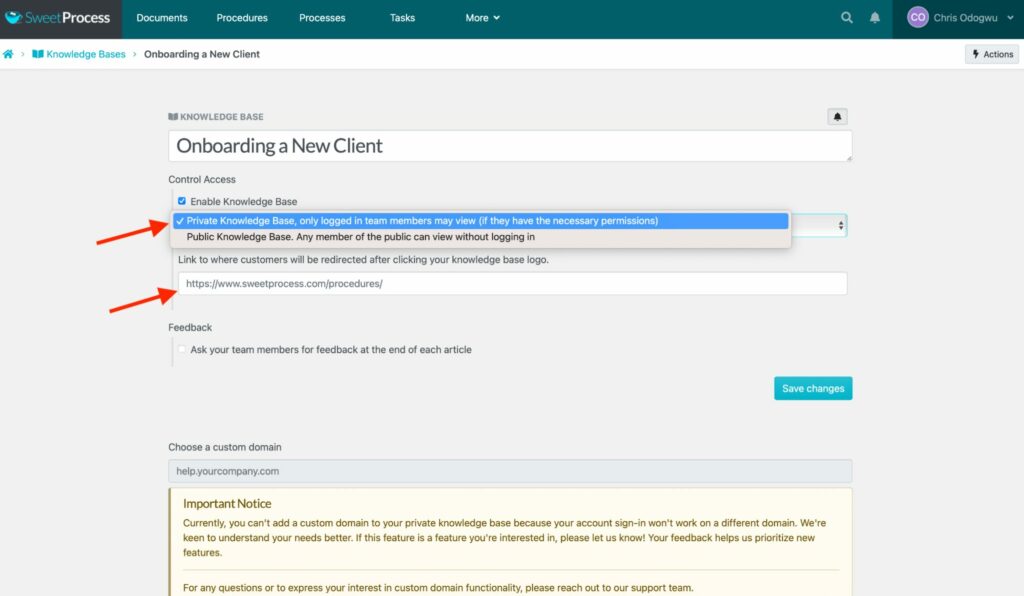Expand the Chris Odogwu account dropdown

(x=1009, y=17)
